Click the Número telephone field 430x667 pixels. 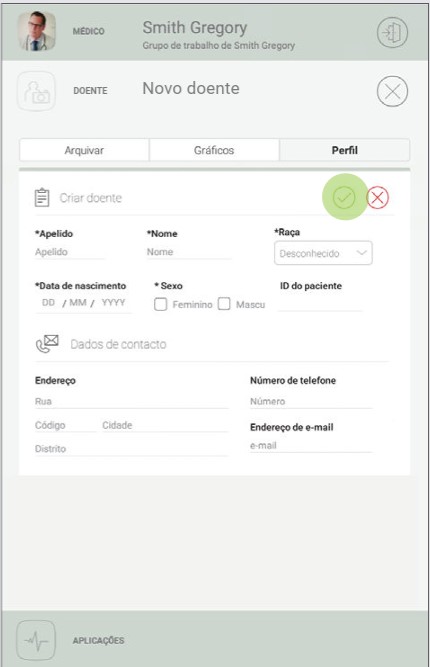coord(311,401)
